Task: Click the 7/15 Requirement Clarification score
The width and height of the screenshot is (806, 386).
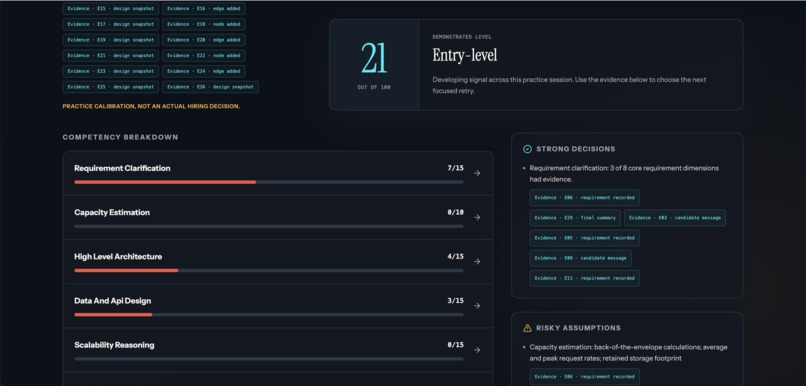Action: coord(455,168)
